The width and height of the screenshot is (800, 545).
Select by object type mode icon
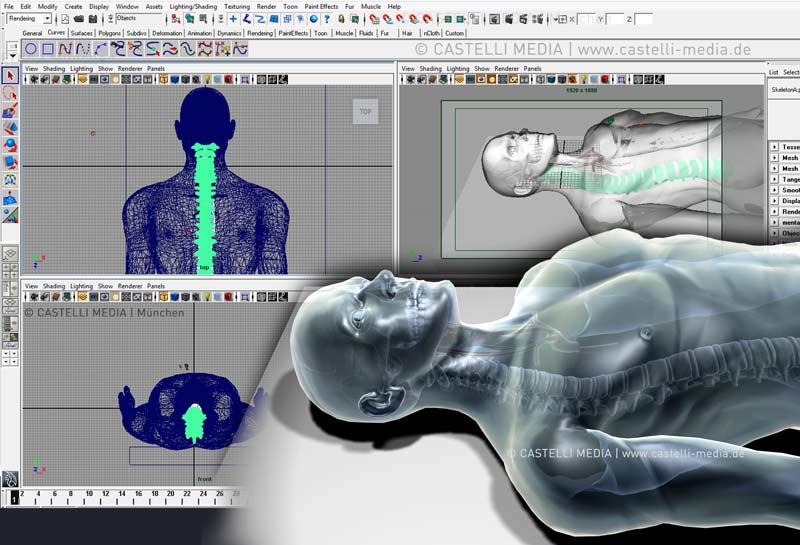pos(189,19)
